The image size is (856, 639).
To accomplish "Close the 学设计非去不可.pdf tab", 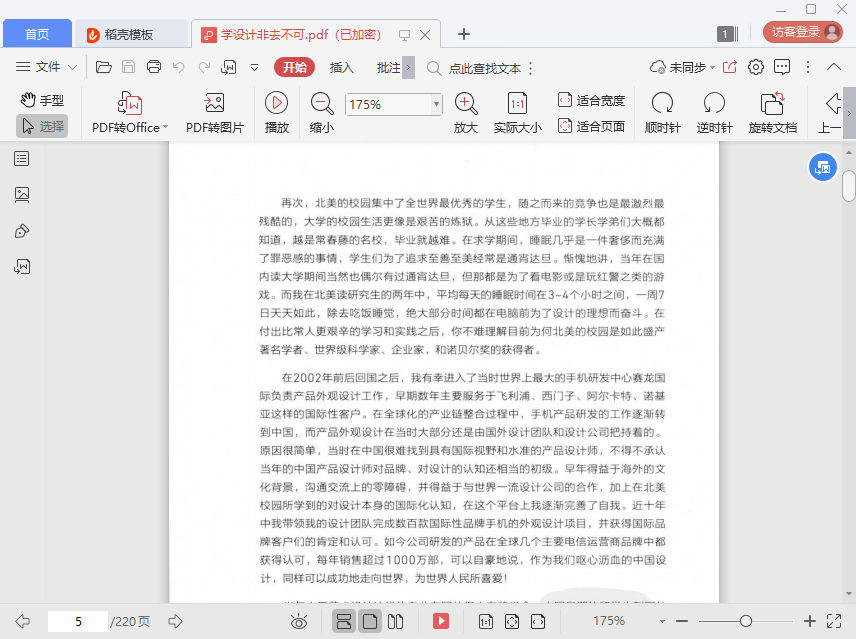I will point(425,35).
